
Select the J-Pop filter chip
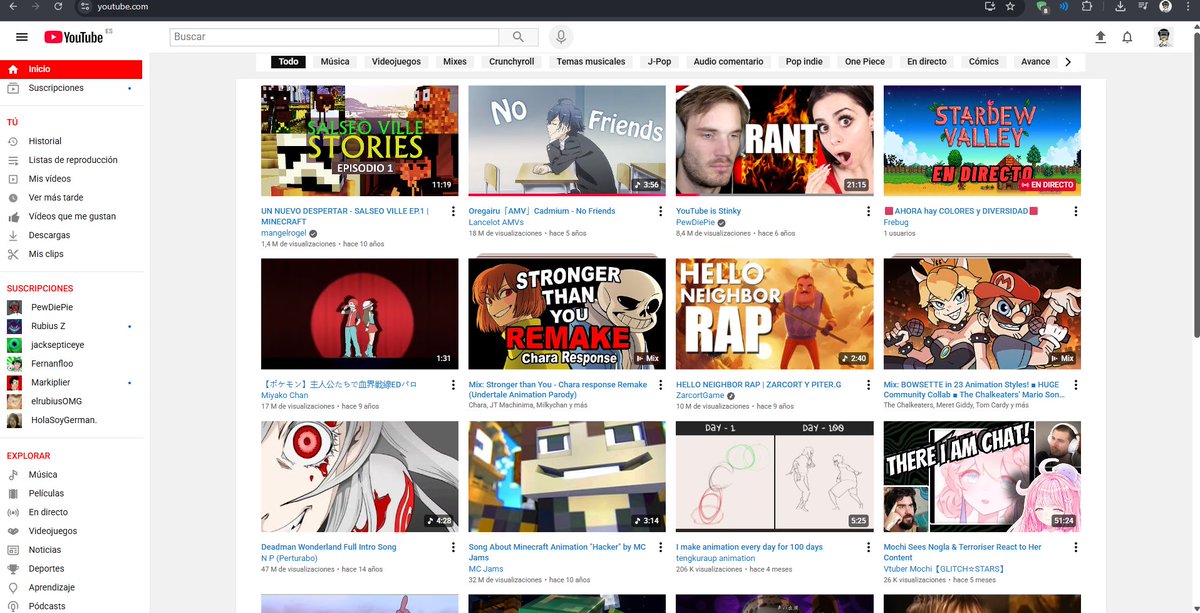[x=660, y=62]
